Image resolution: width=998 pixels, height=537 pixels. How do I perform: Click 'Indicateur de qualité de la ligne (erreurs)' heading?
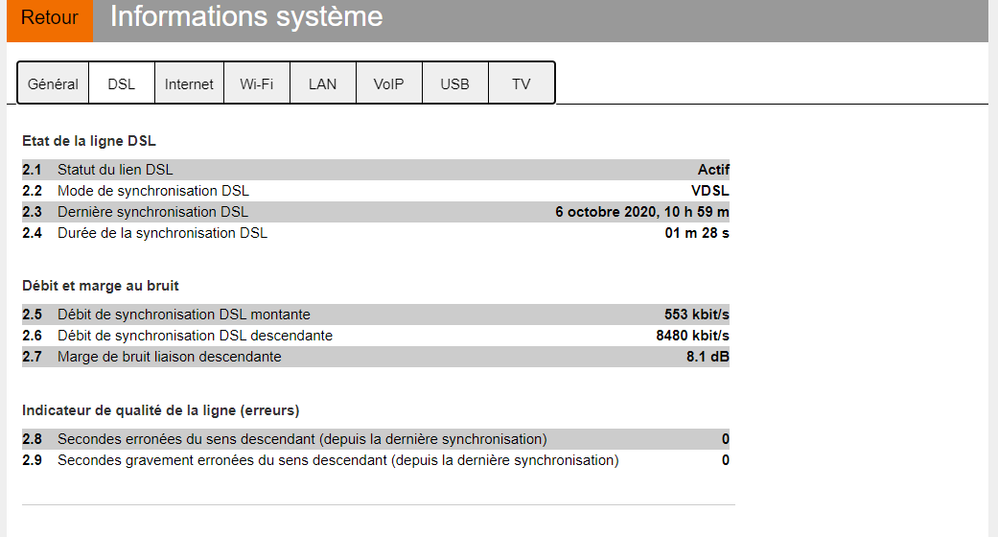[x=161, y=410]
